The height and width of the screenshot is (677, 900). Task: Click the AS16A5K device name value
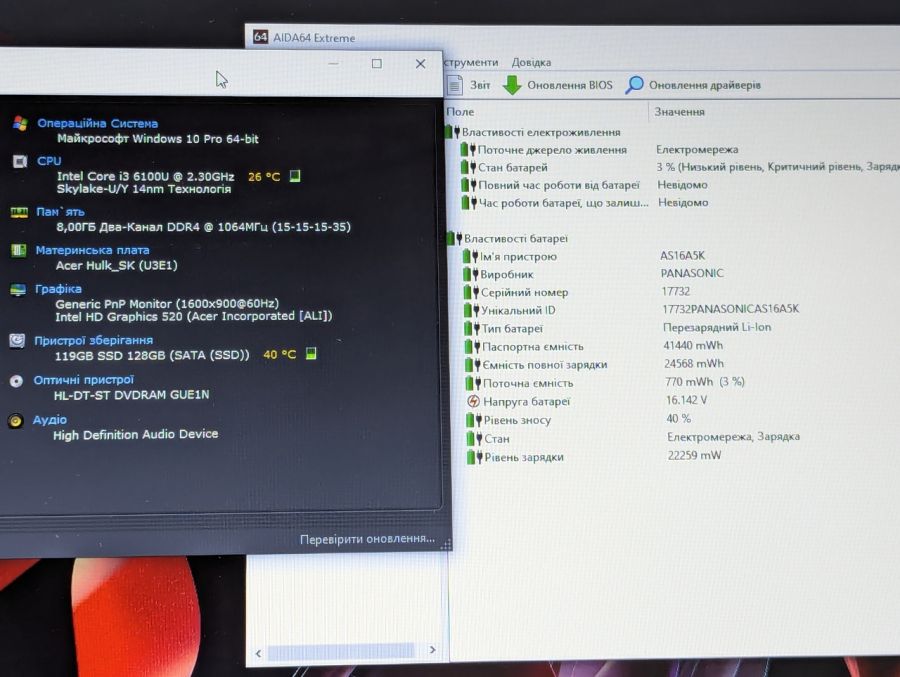coord(682,256)
